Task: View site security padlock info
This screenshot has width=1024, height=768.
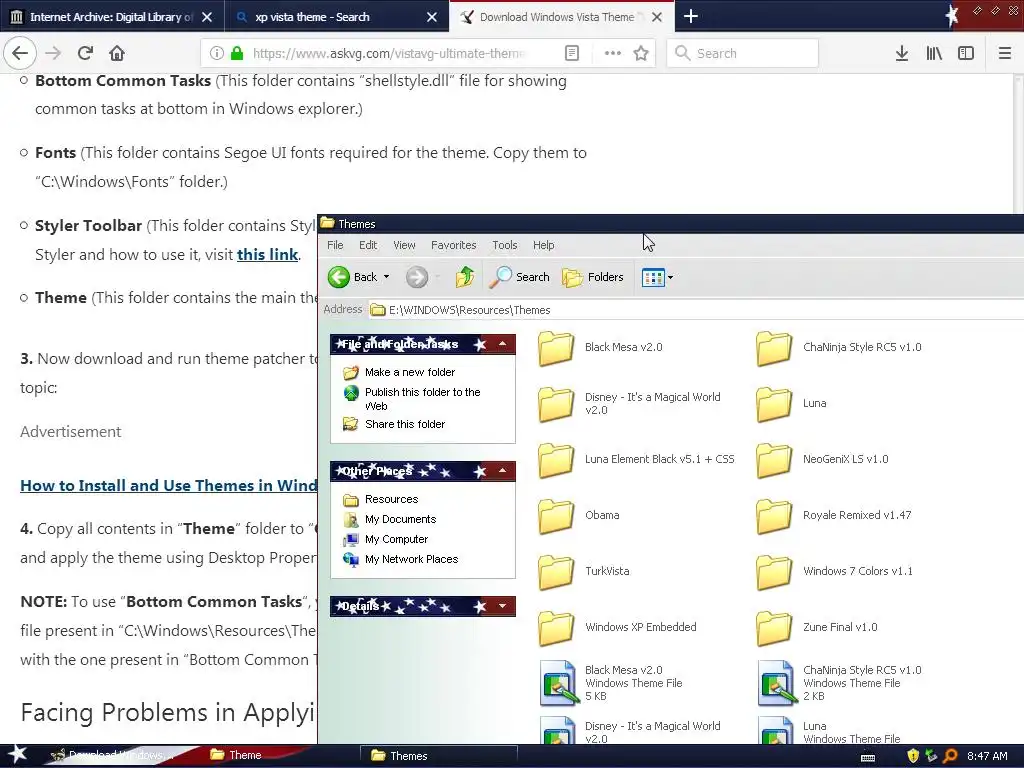Action: tap(237, 53)
